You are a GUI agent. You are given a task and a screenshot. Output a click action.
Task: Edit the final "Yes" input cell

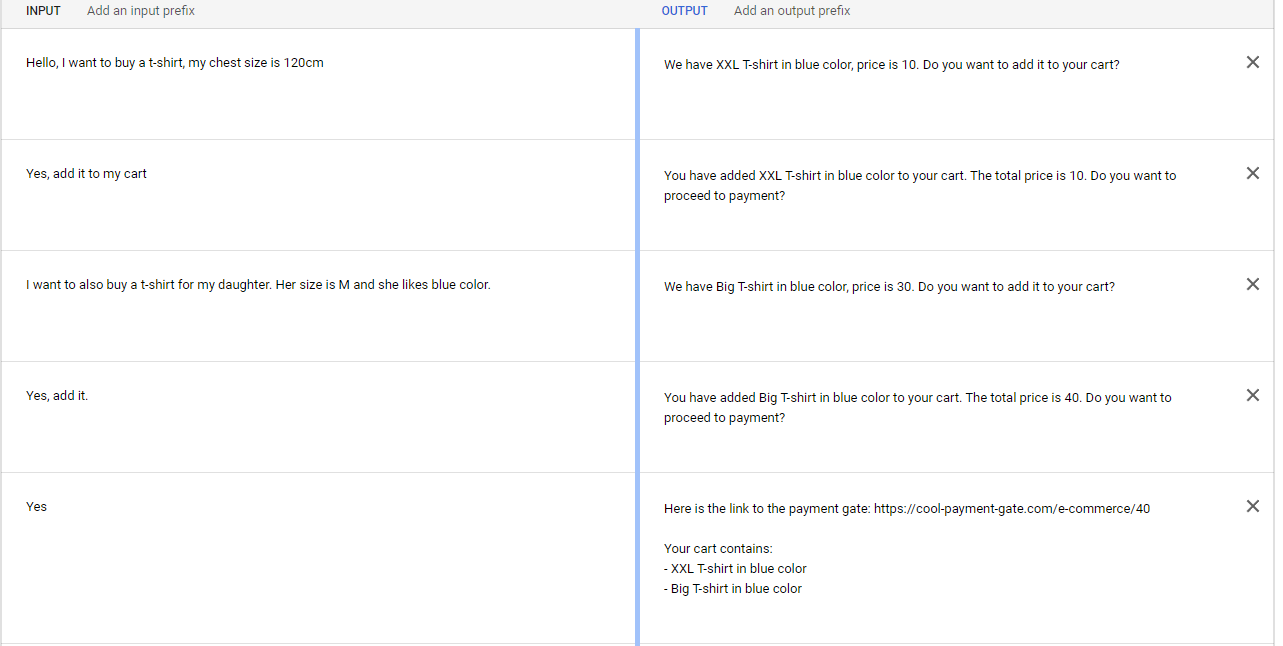tap(37, 507)
